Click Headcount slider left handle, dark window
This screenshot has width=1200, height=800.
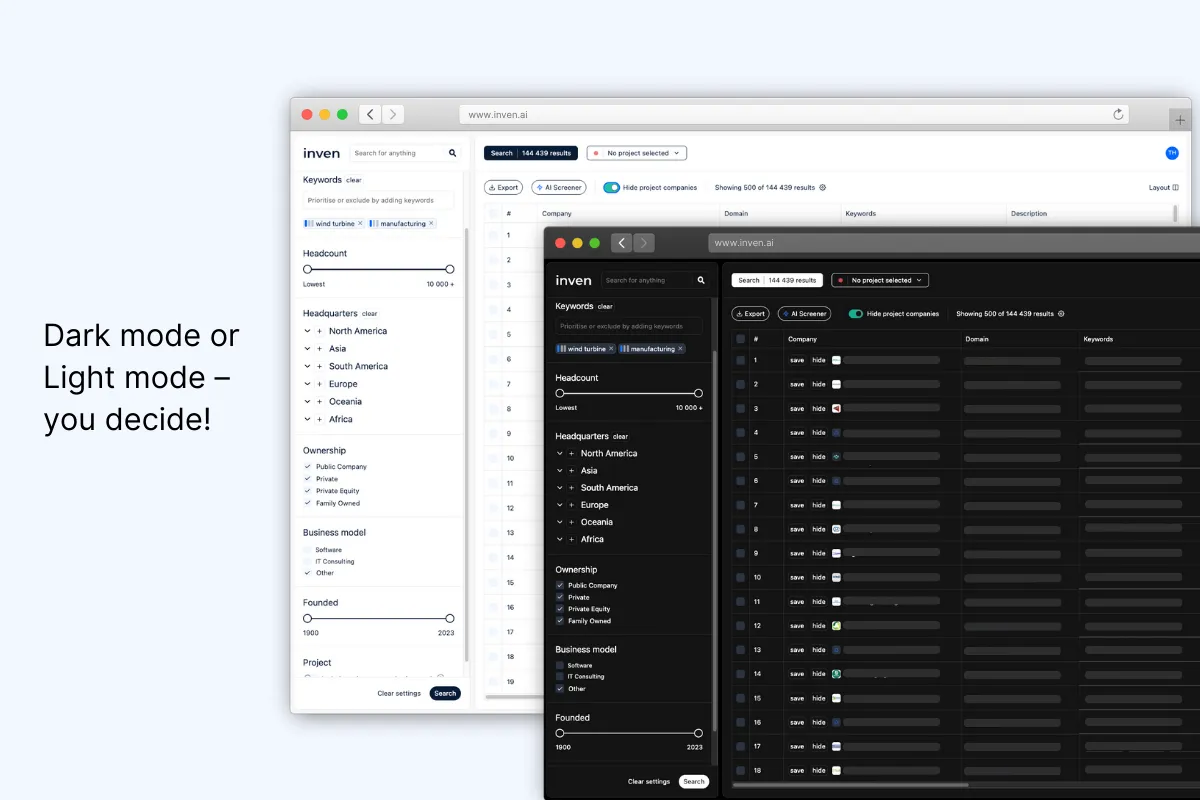coord(560,394)
